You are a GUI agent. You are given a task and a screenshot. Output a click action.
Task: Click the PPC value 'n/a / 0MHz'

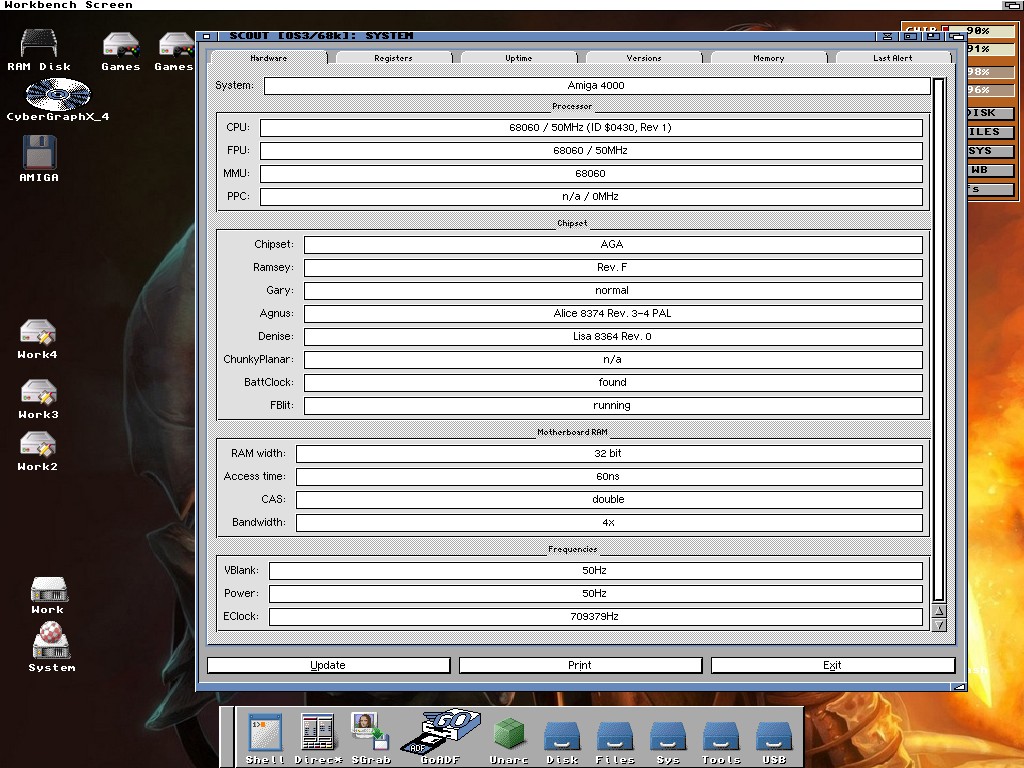(x=590, y=197)
